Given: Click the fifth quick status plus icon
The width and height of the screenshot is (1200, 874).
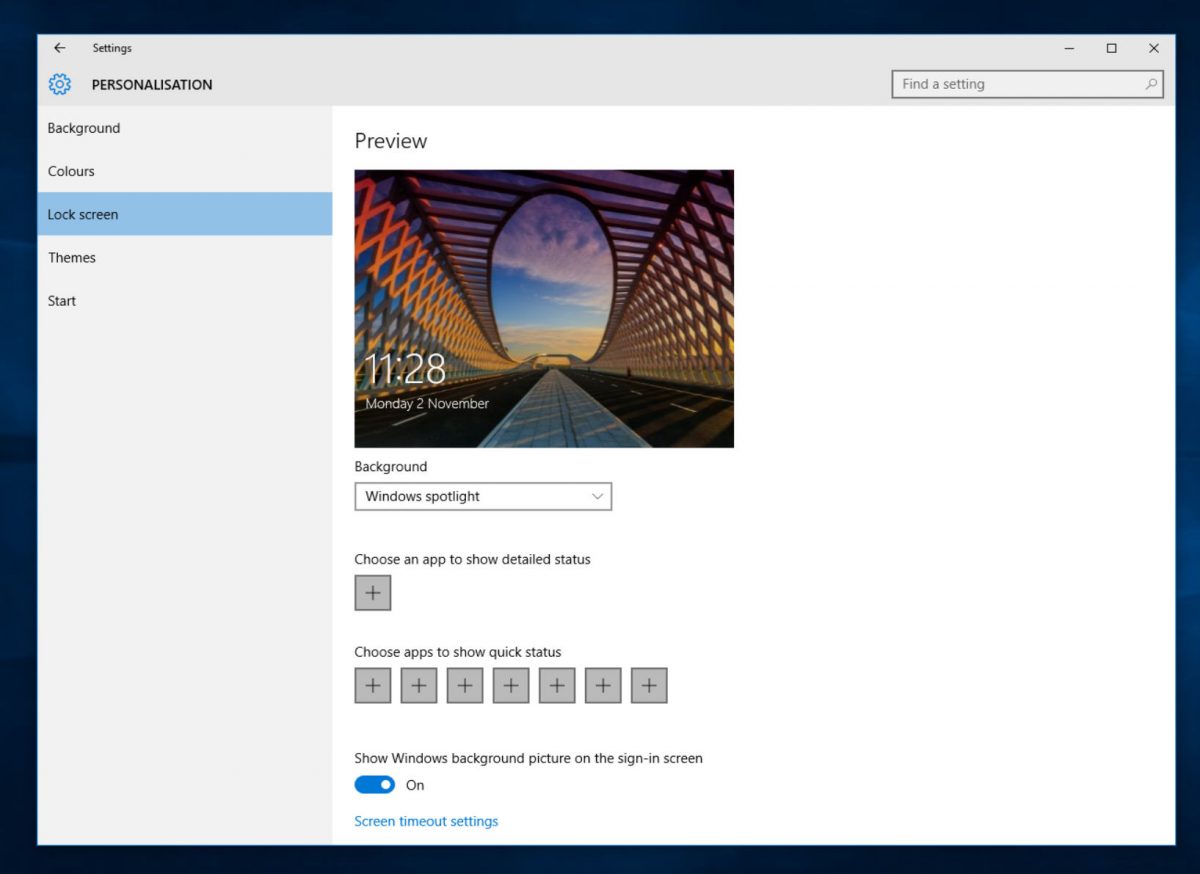Looking at the screenshot, I should click(x=556, y=685).
